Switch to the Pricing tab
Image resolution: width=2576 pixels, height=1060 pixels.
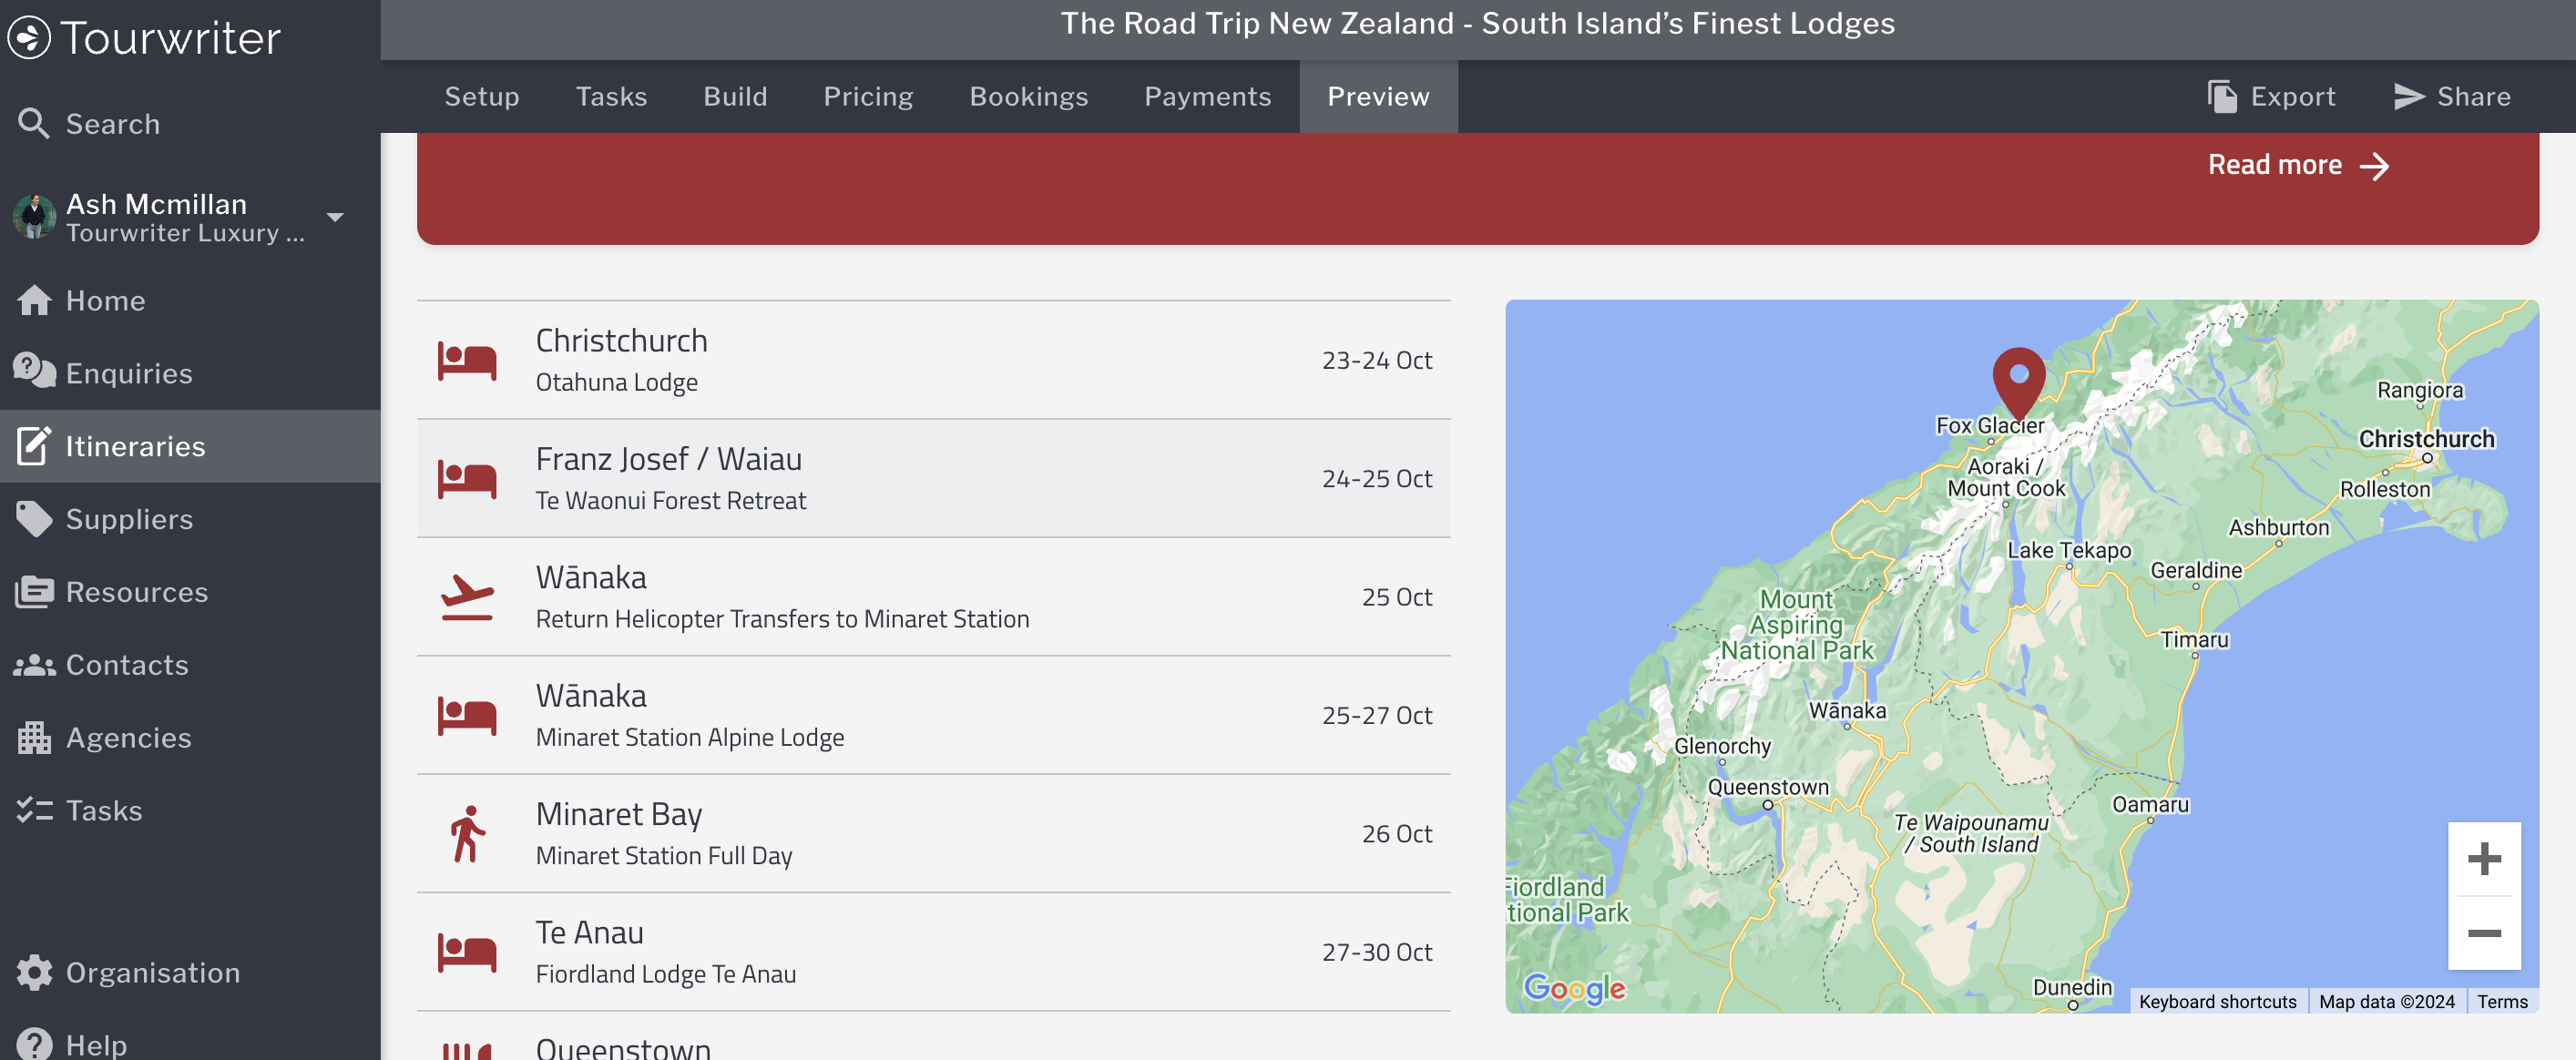(867, 97)
